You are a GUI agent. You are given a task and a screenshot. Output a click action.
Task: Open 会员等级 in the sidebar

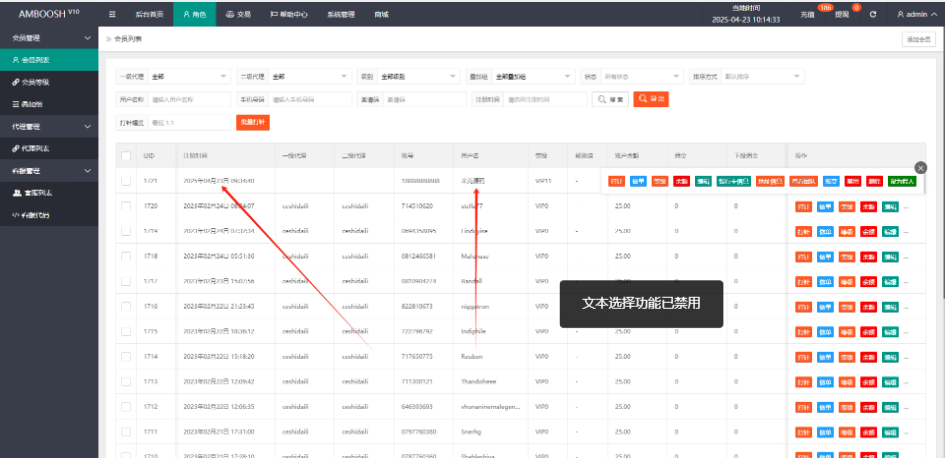[x=49, y=82]
